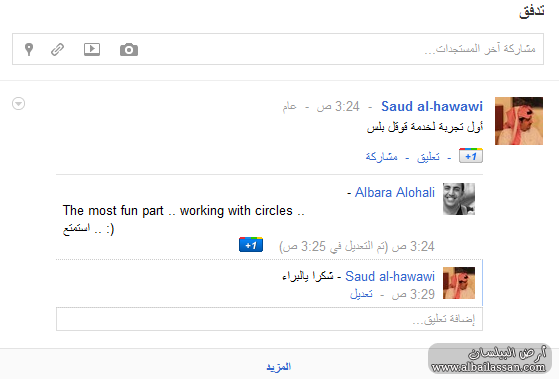The width and height of the screenshot is (559, 379).
Task: Click Saud's small avatar in reply
Action: [x=459, y=283]
